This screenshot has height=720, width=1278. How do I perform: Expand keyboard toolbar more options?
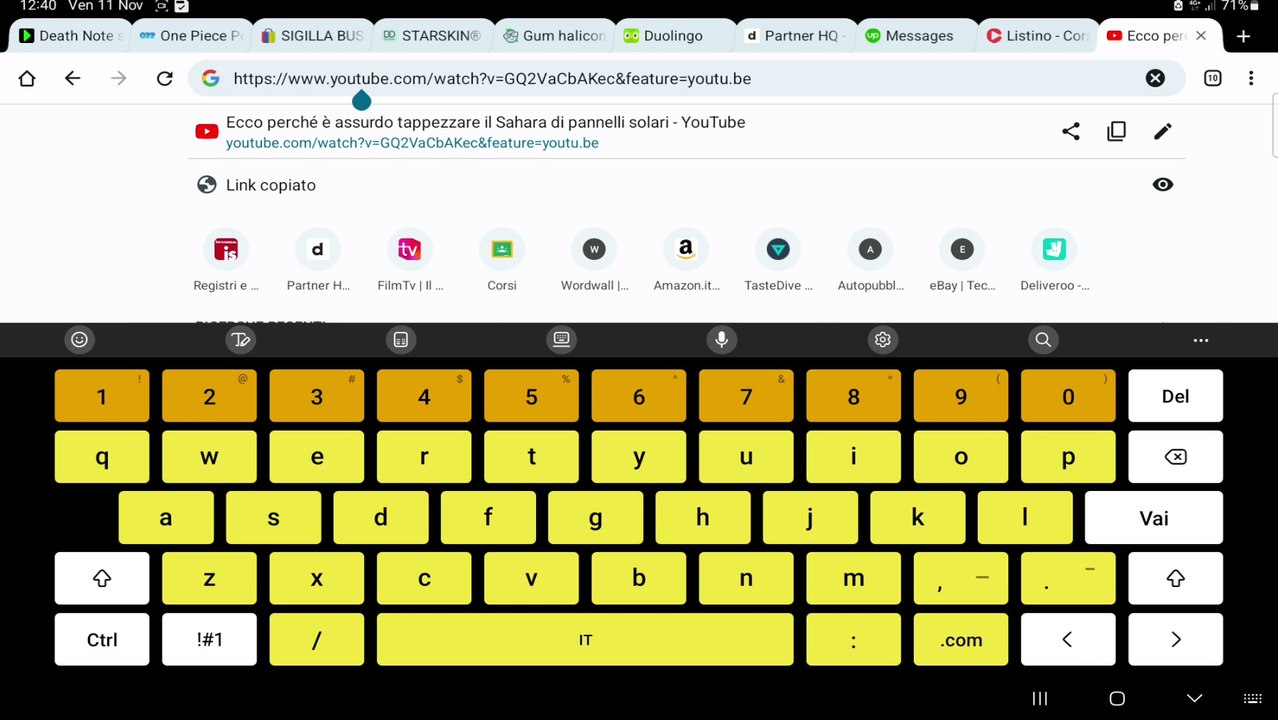point(1201,340)
